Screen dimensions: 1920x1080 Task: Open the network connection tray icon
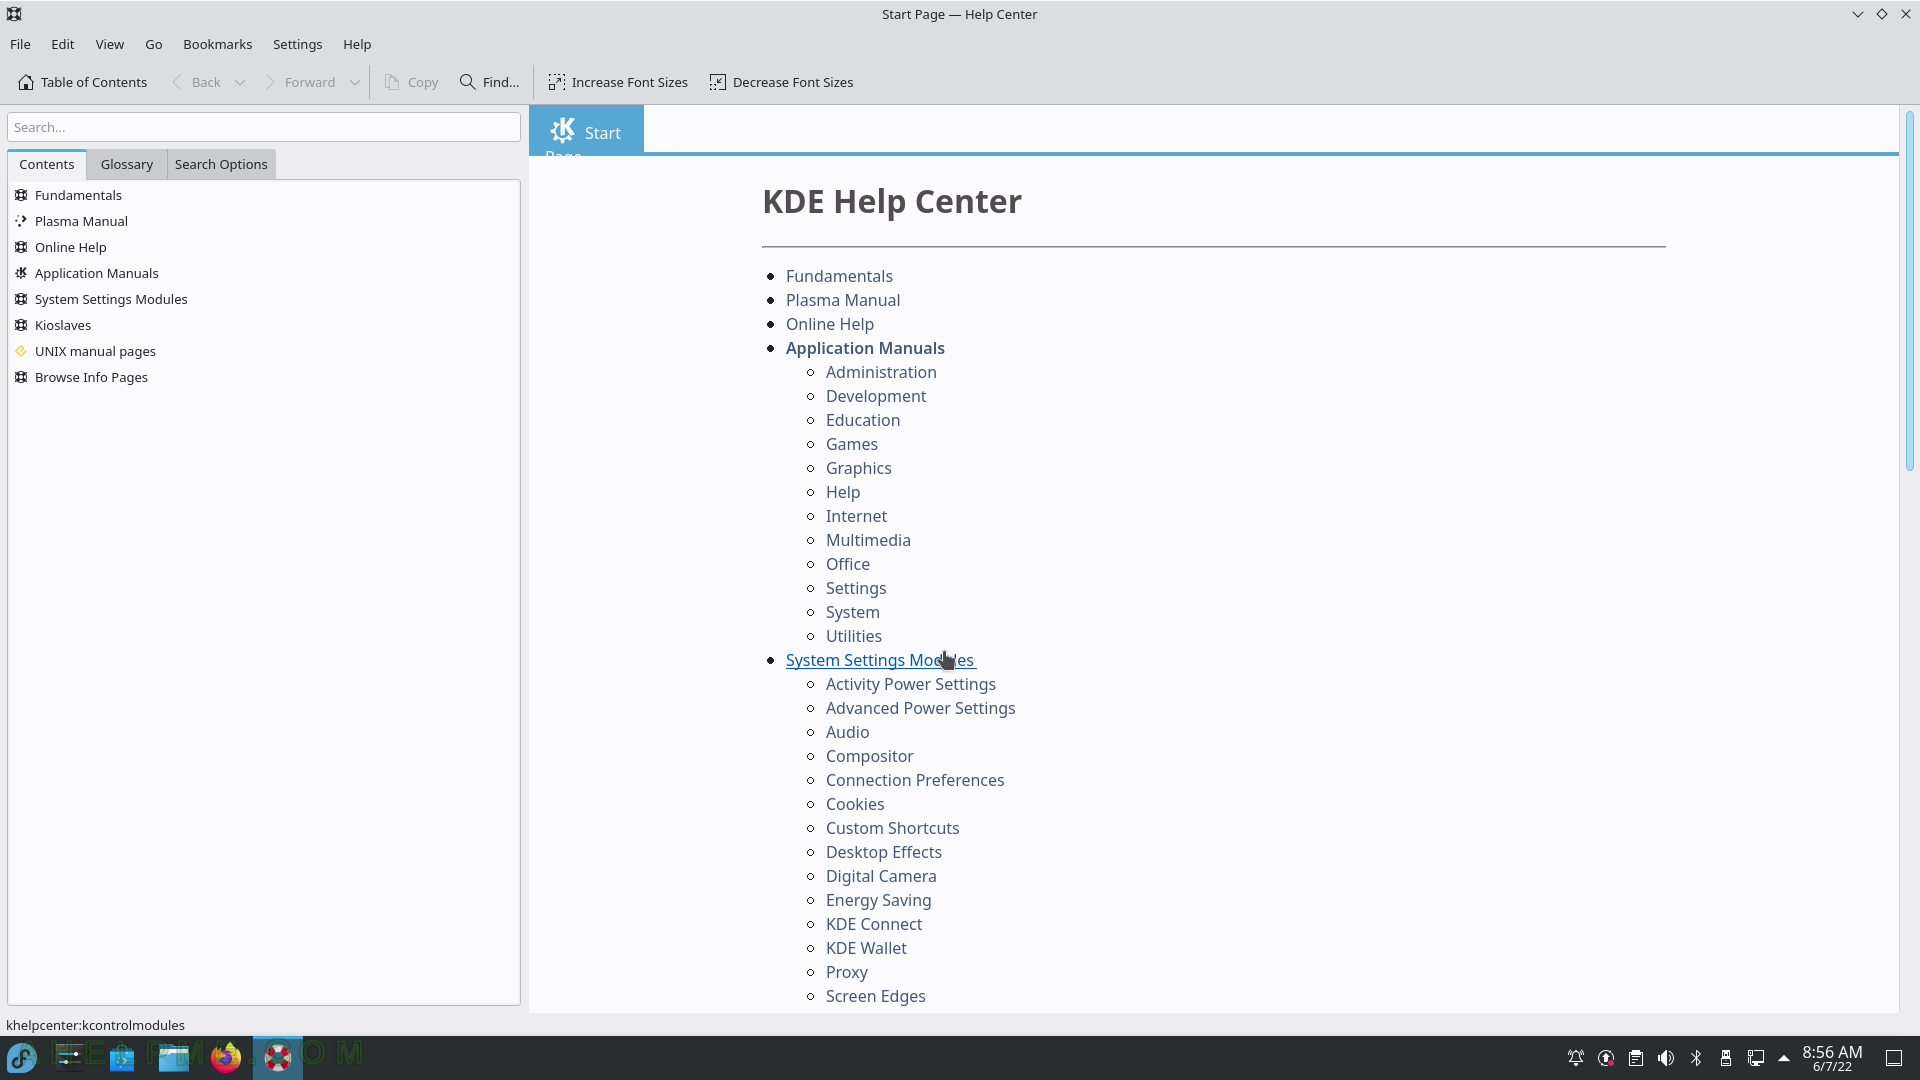click(1756, 1058)
